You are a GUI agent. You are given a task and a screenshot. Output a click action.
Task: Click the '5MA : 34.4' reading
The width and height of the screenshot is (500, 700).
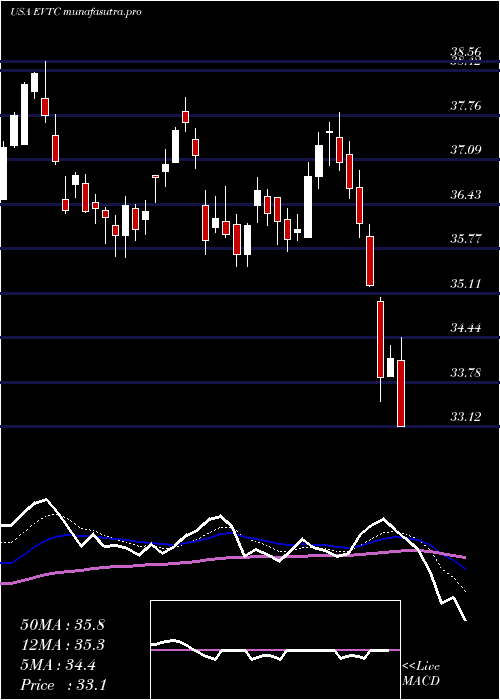click(58, 666)
